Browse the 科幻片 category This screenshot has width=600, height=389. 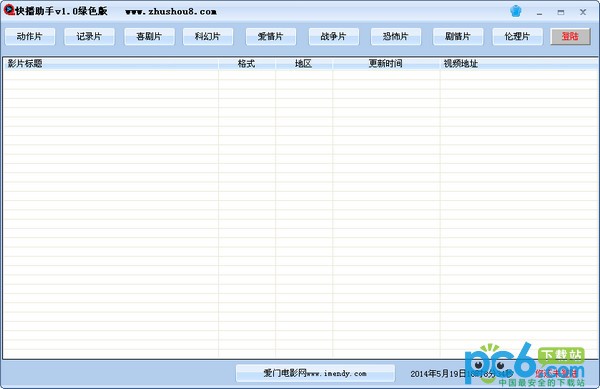pyautogui.click(x=208, y=37)
